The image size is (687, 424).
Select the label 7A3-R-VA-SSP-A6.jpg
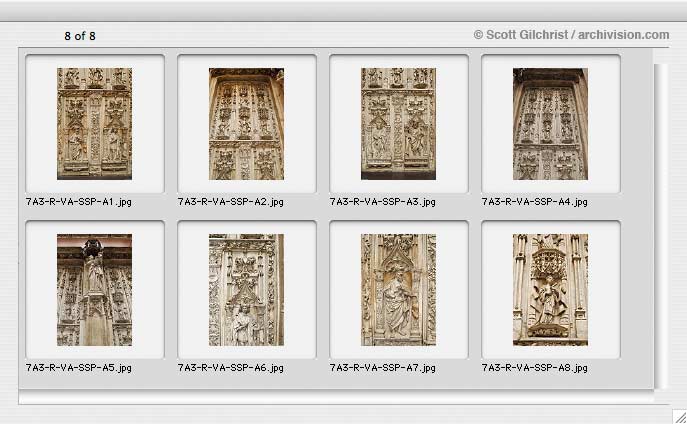tap(230, 368)
